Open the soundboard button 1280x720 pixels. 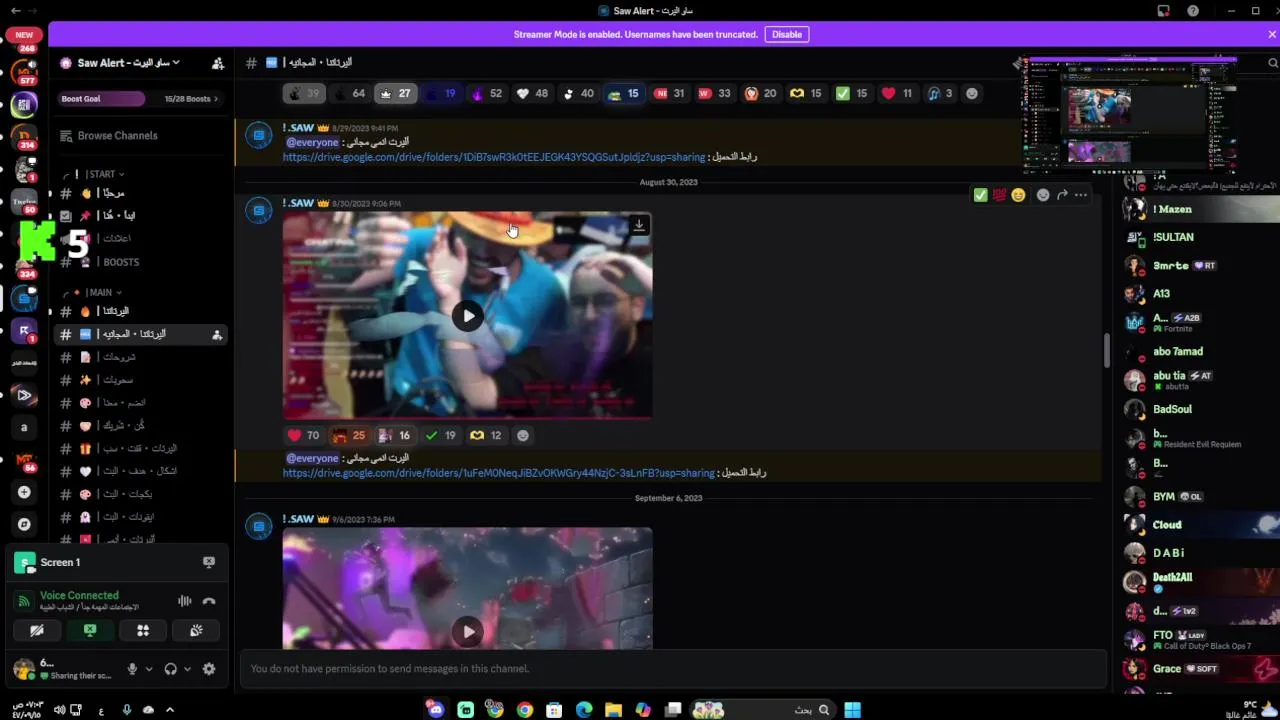pos(196,630)
